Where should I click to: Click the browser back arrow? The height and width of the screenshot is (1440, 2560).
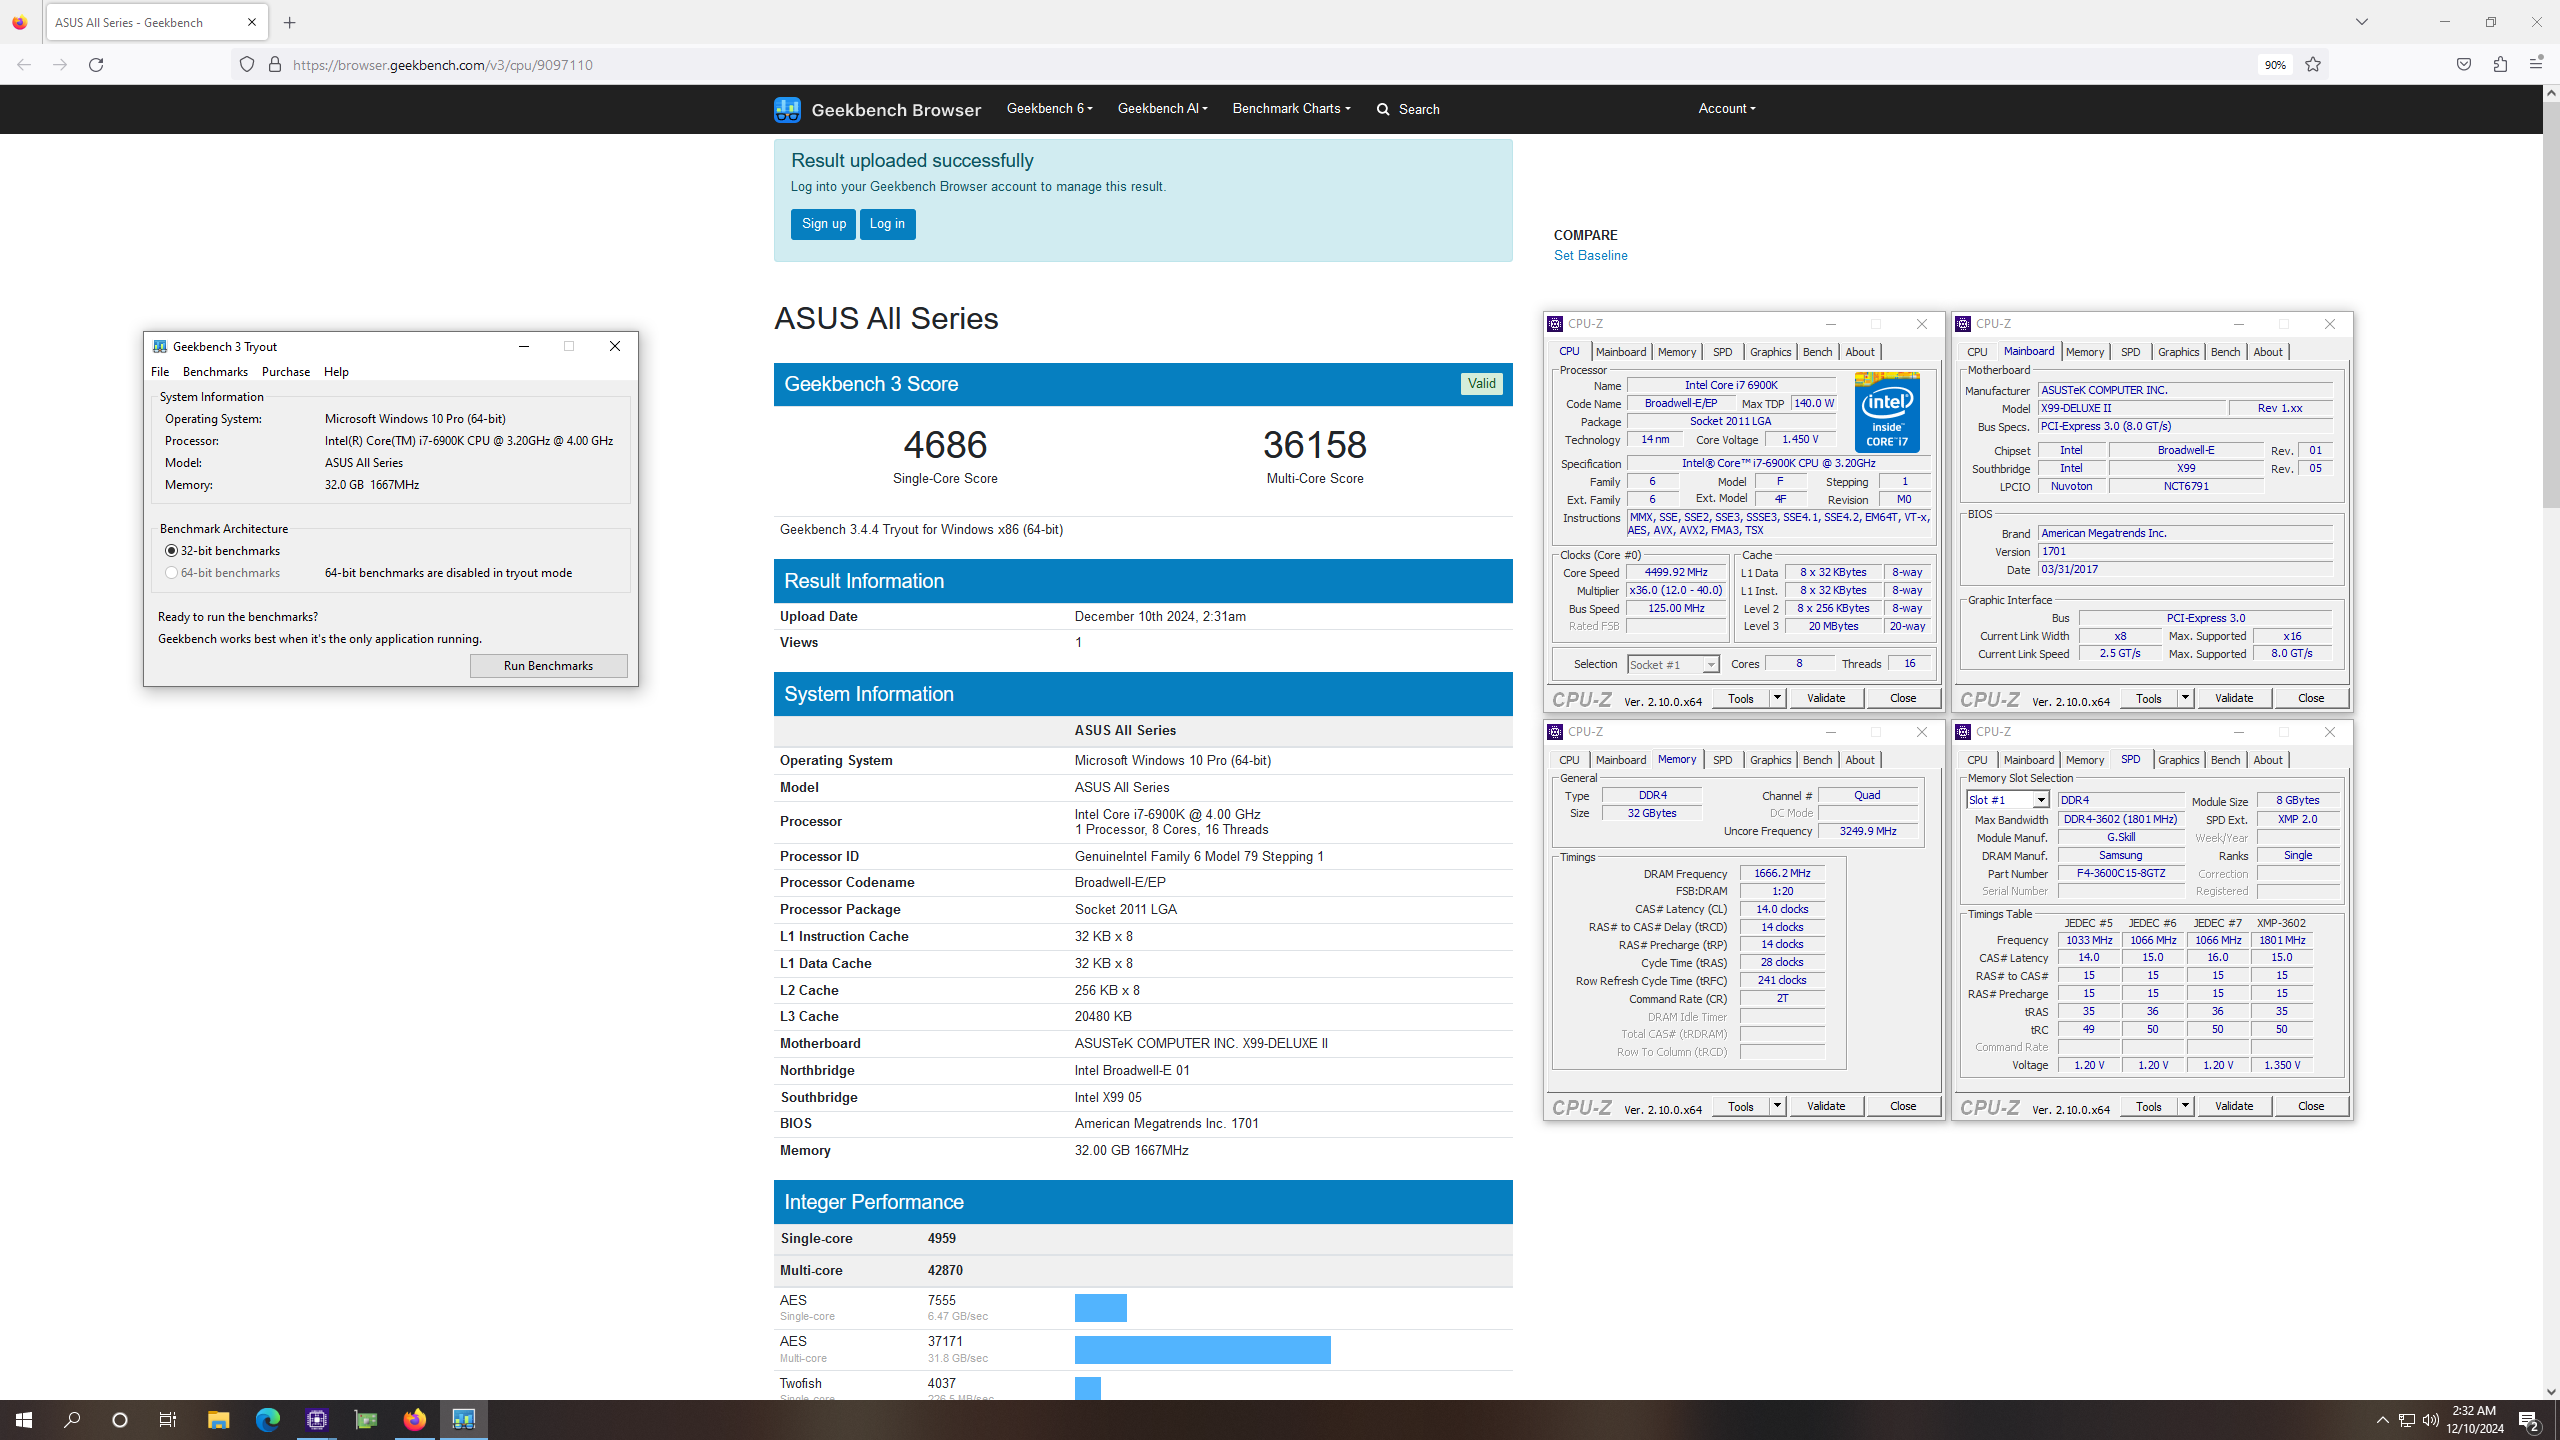click(x=24, y=65)
